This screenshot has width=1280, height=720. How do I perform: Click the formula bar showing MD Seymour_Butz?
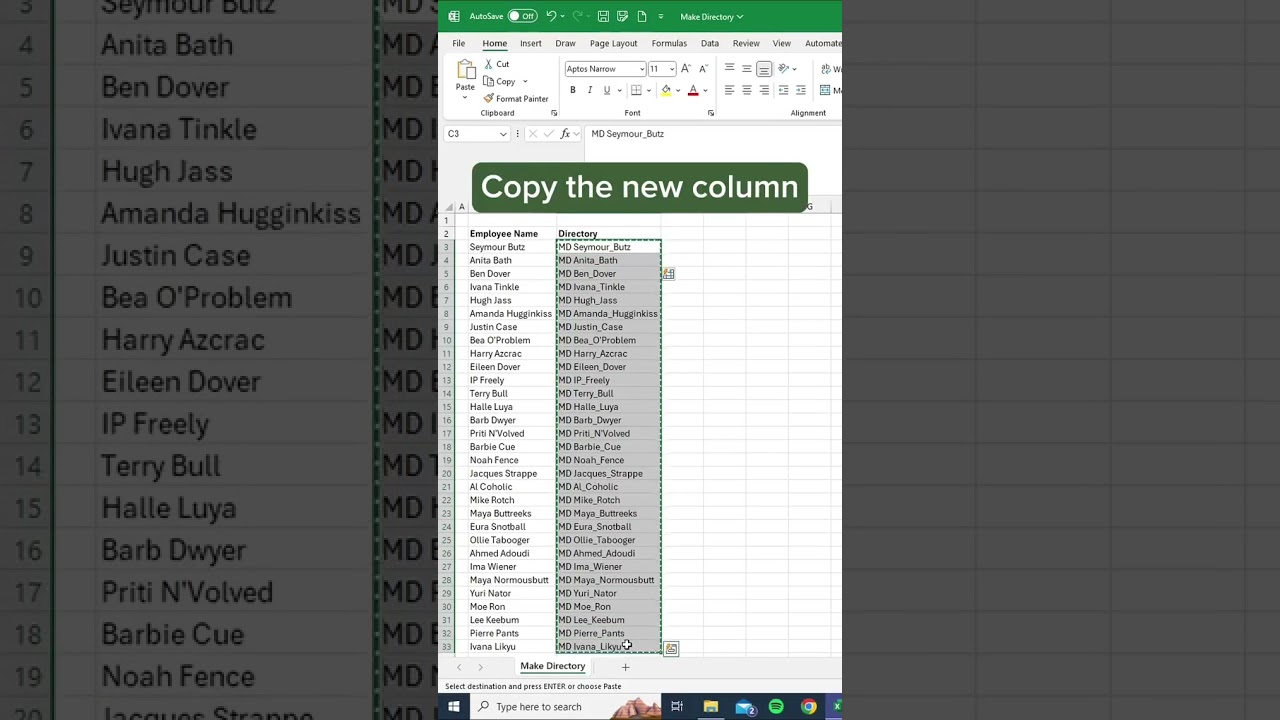point(713,134)
